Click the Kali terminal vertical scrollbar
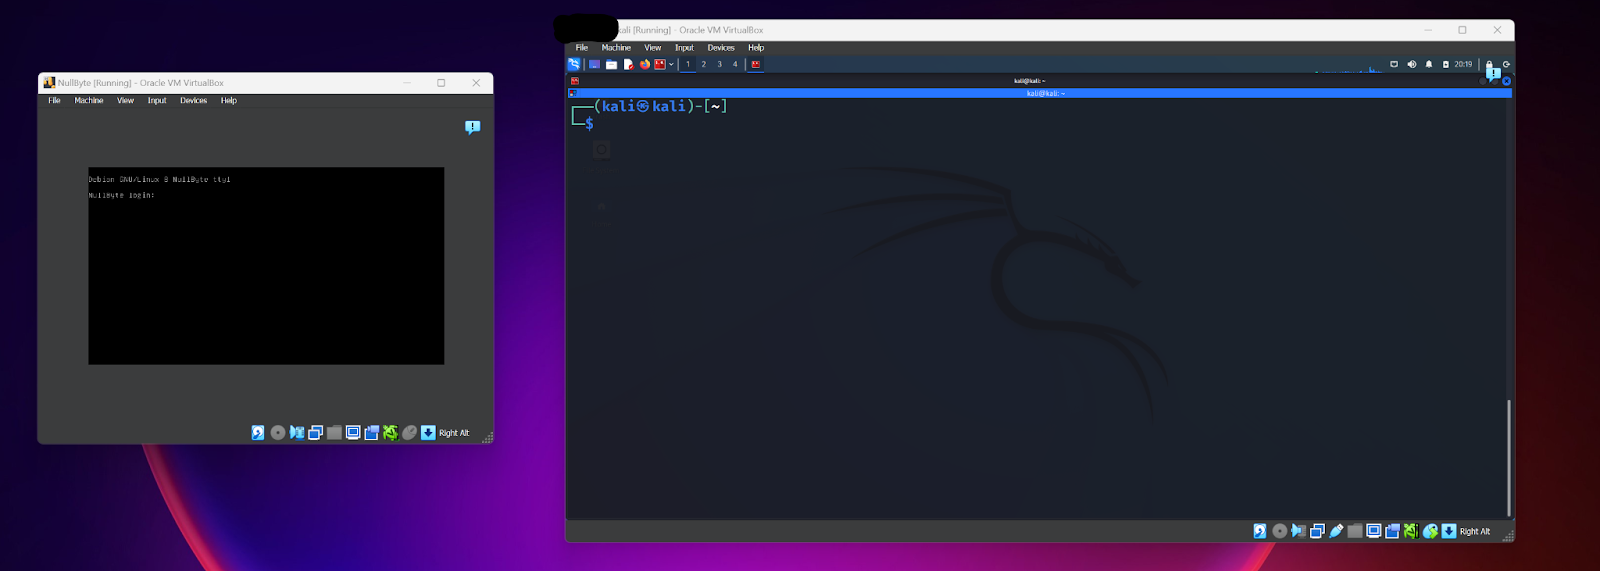Image resolution: width=1600 pixels, height=571 pixels. pos(1508,457)
